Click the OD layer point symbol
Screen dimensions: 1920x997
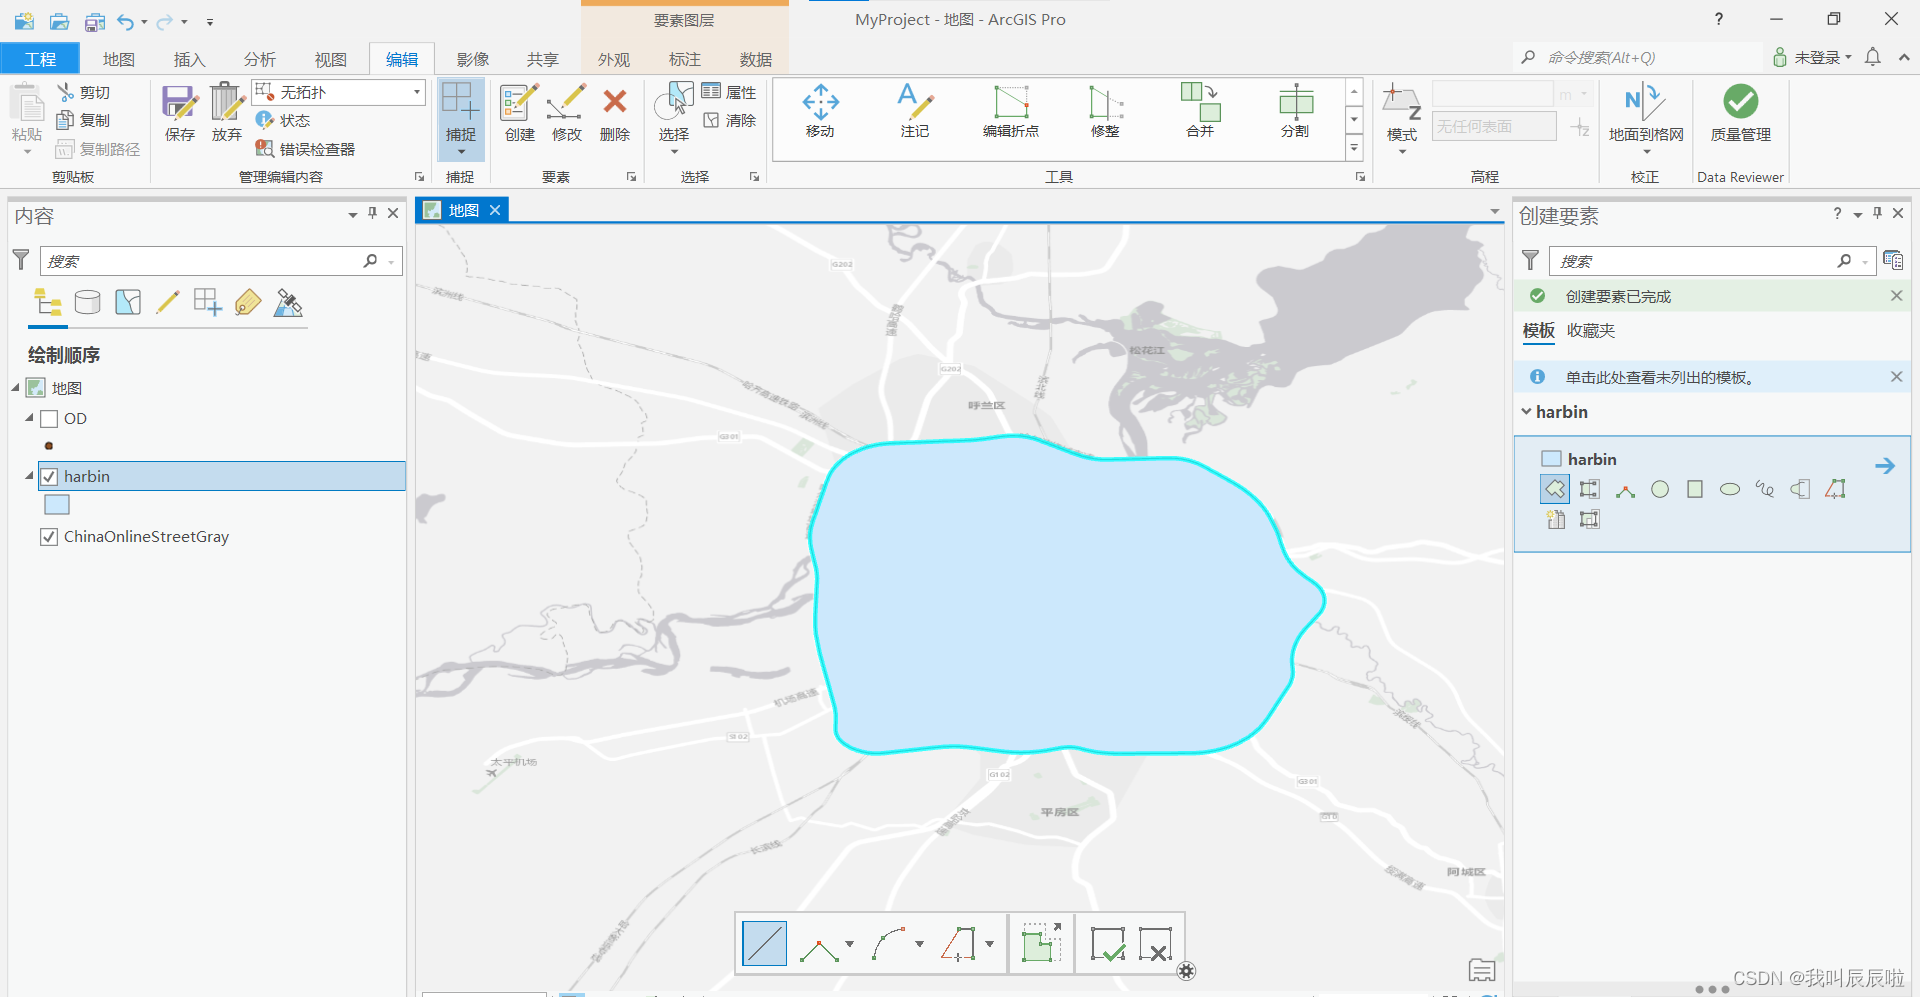coord(49,446)
